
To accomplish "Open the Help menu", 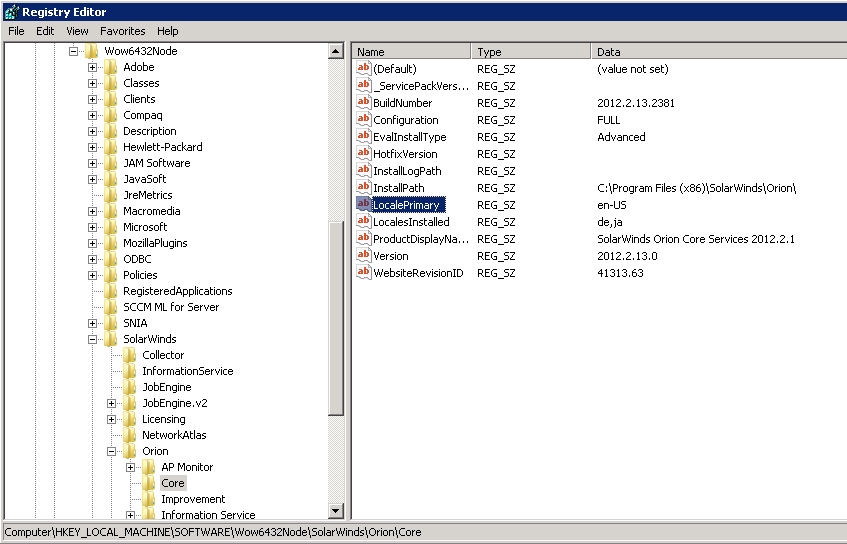I will click(167, 31).
